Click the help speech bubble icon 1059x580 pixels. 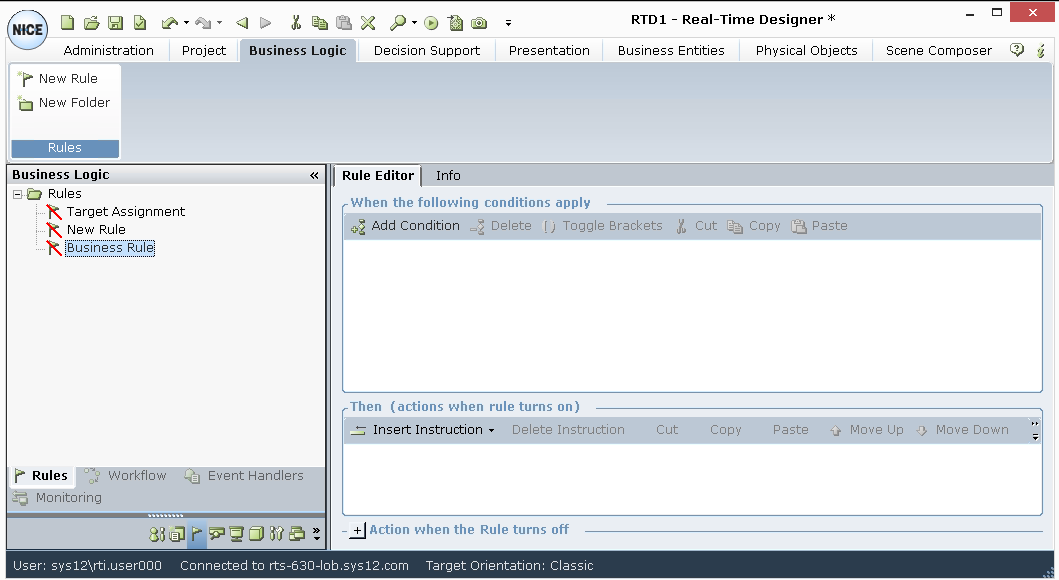1017,50
